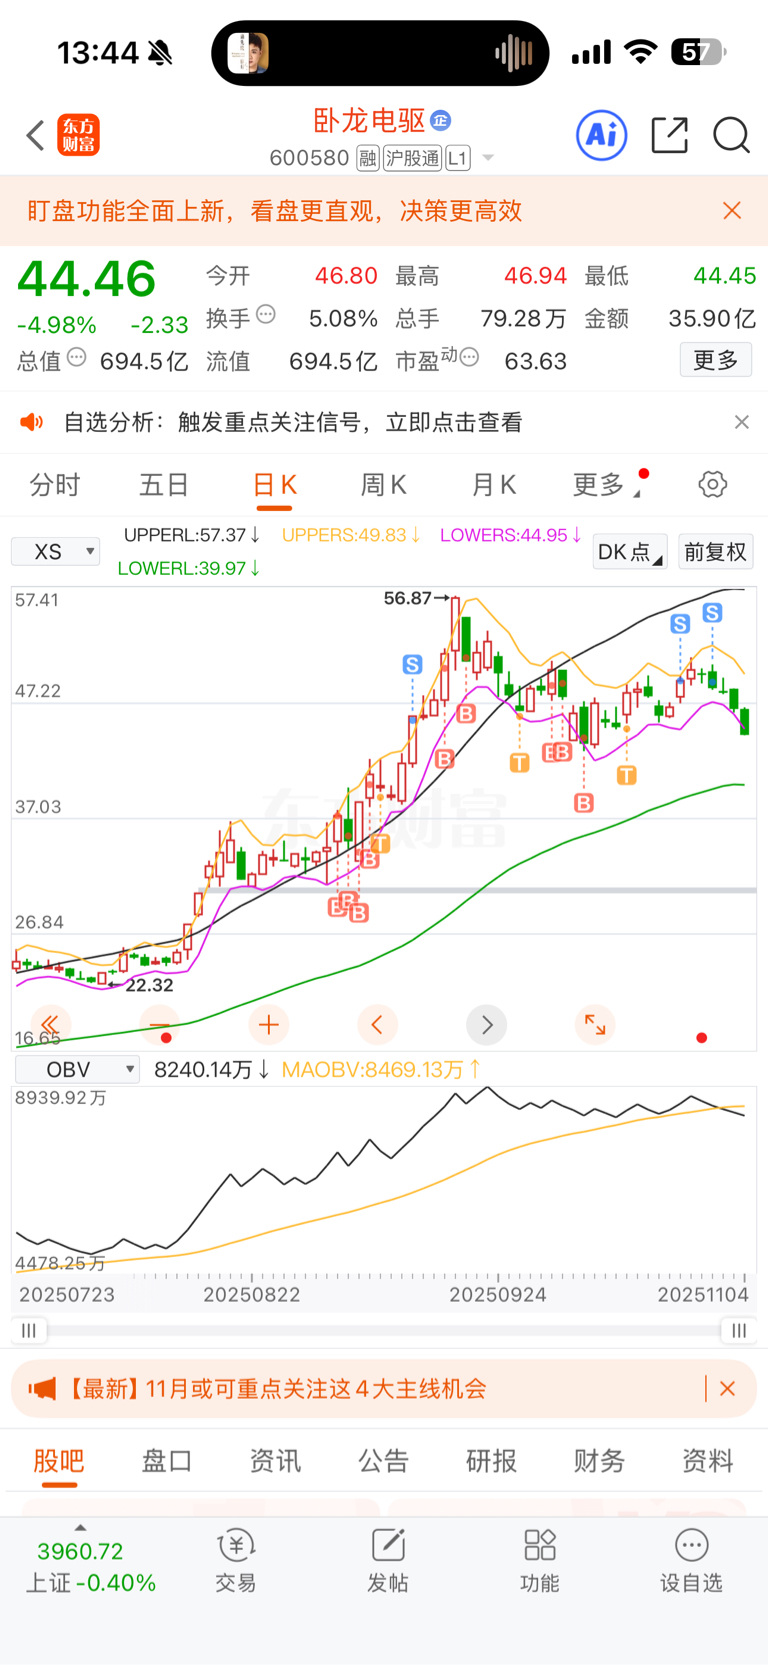The height and width of the screenshot is (1665, 768).
Task: Tap the back arrow icon
Action: point(36,135)
